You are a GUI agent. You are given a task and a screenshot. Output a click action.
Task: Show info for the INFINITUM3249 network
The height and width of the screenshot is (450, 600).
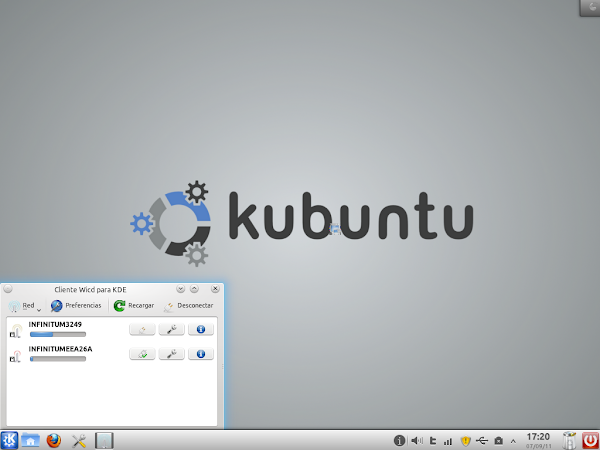pyautogui.click(x=201, y=329)
